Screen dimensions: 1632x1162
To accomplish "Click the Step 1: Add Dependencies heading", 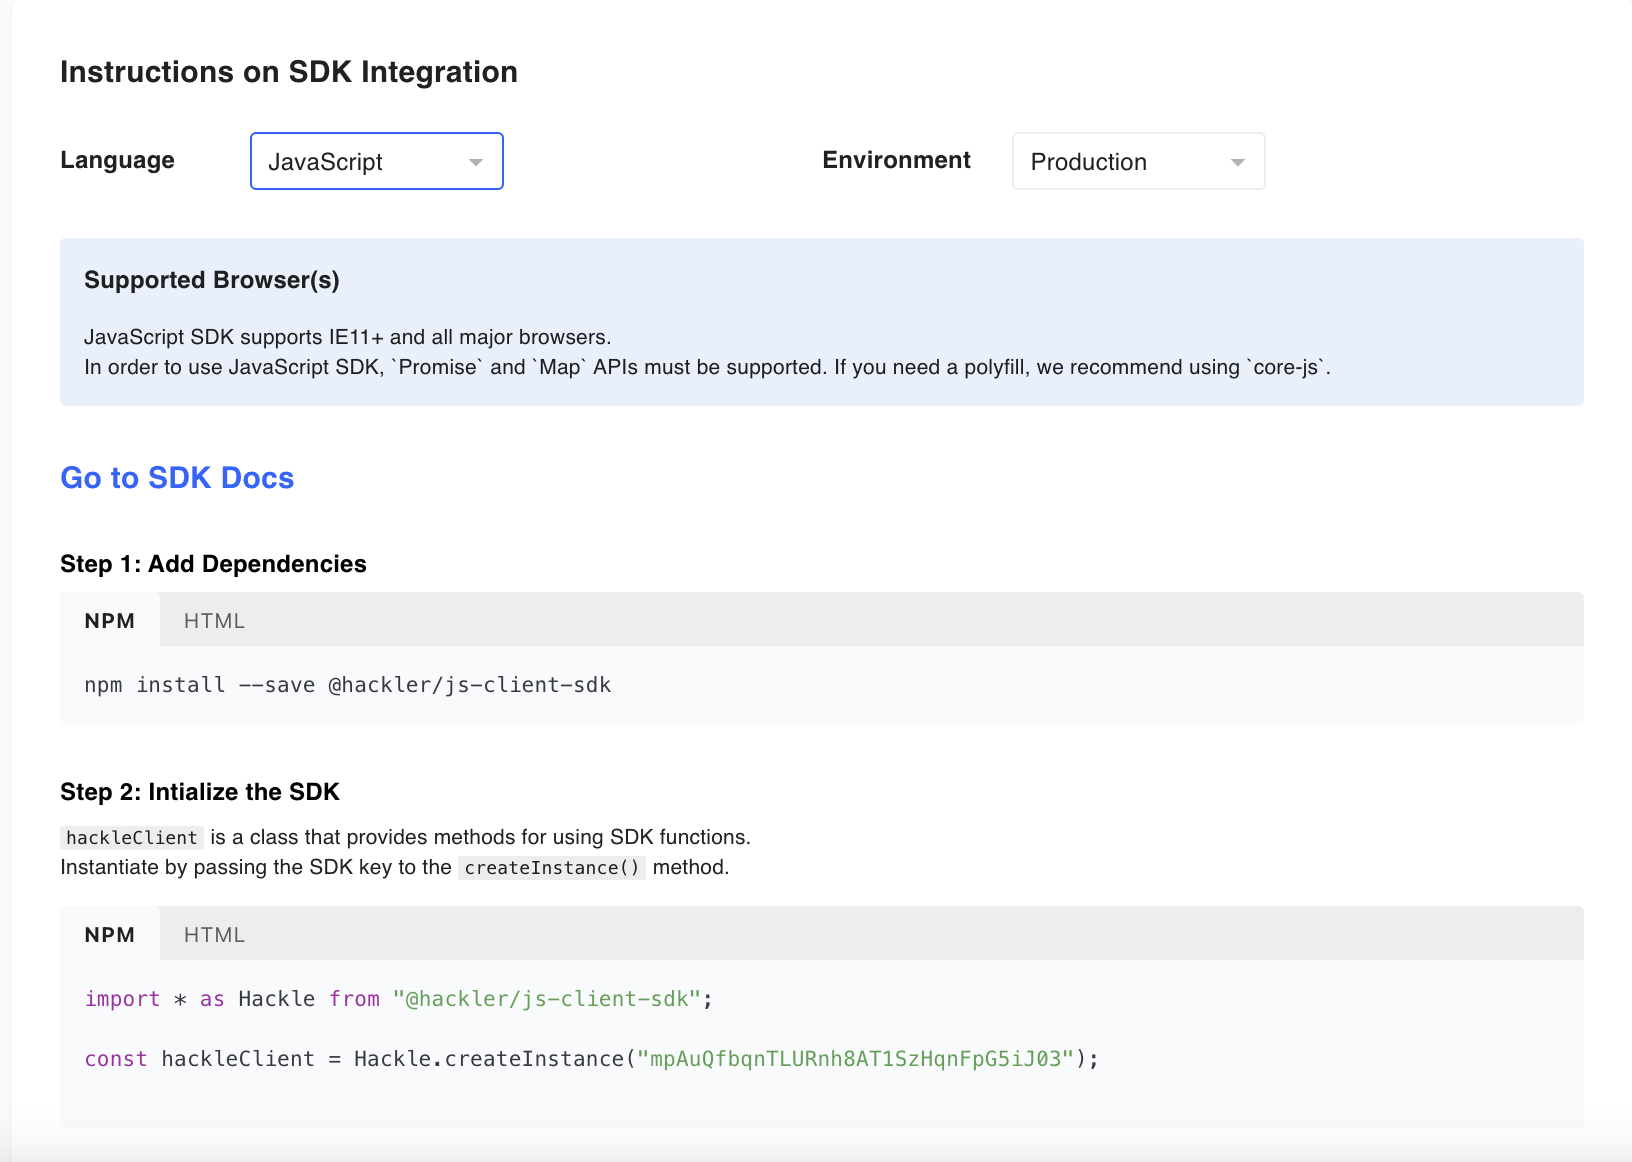I will coord(213,564).
